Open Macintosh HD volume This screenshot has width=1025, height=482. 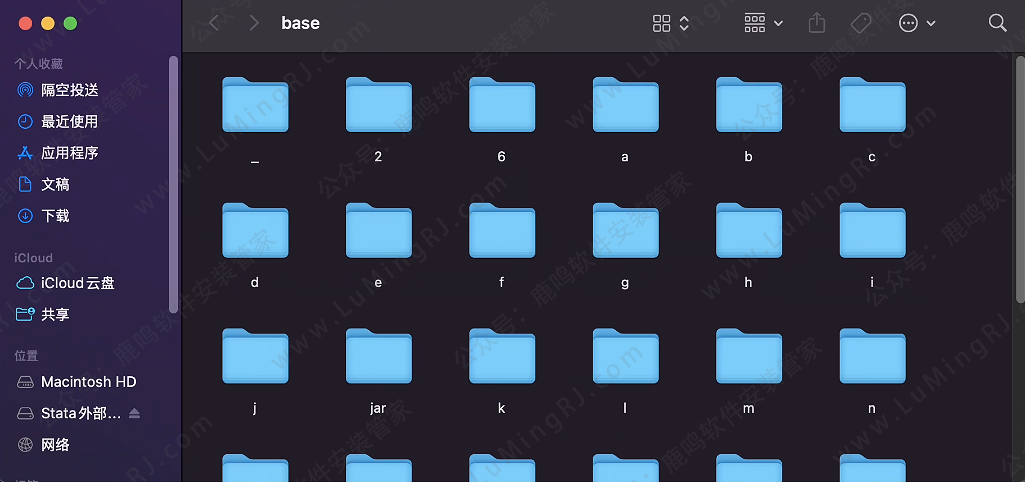pos(88,382)
